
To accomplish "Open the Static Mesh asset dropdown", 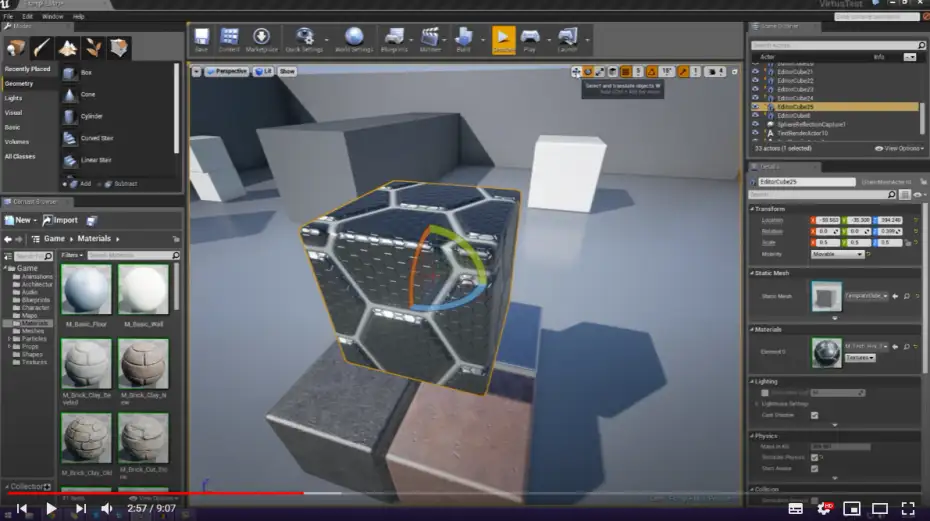I will point(866,296).
